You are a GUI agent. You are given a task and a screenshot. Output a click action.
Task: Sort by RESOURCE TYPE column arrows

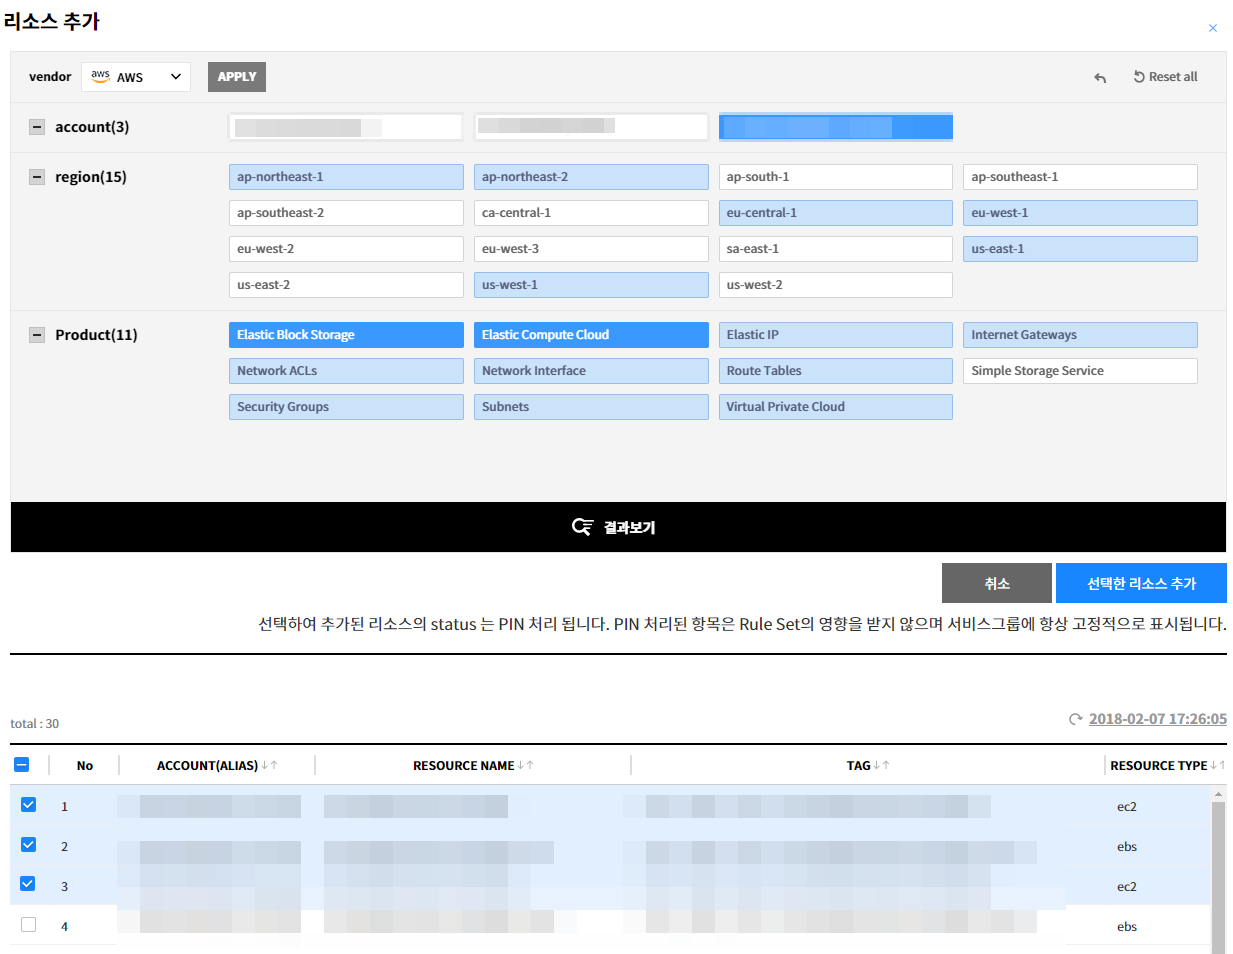(1217, 765)
